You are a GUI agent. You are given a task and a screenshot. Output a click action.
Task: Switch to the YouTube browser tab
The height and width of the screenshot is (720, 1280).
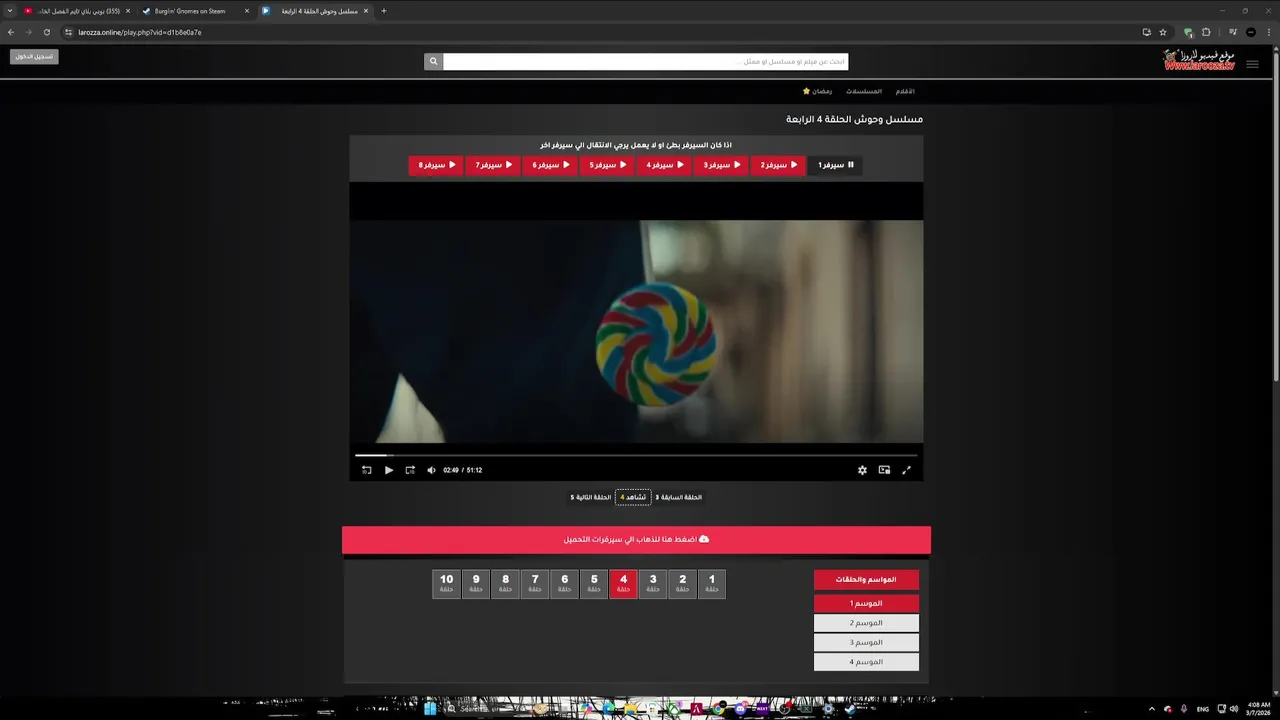click(x=77, y=11)
